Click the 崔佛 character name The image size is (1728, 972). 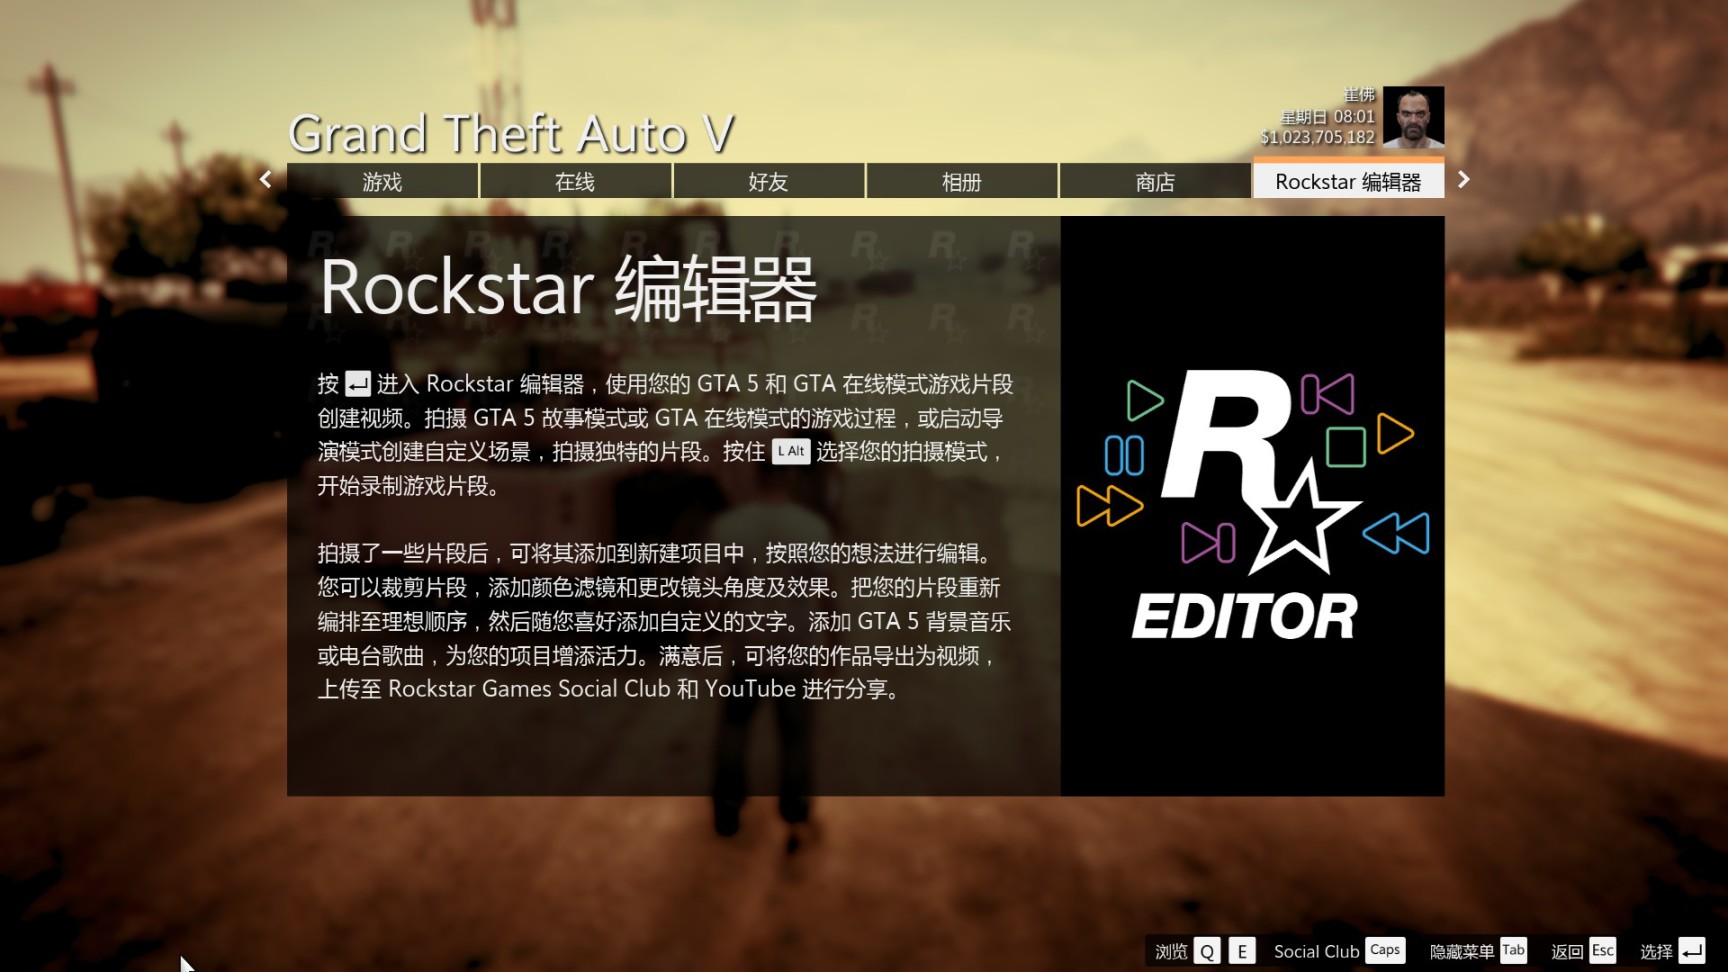point(1359,95)
